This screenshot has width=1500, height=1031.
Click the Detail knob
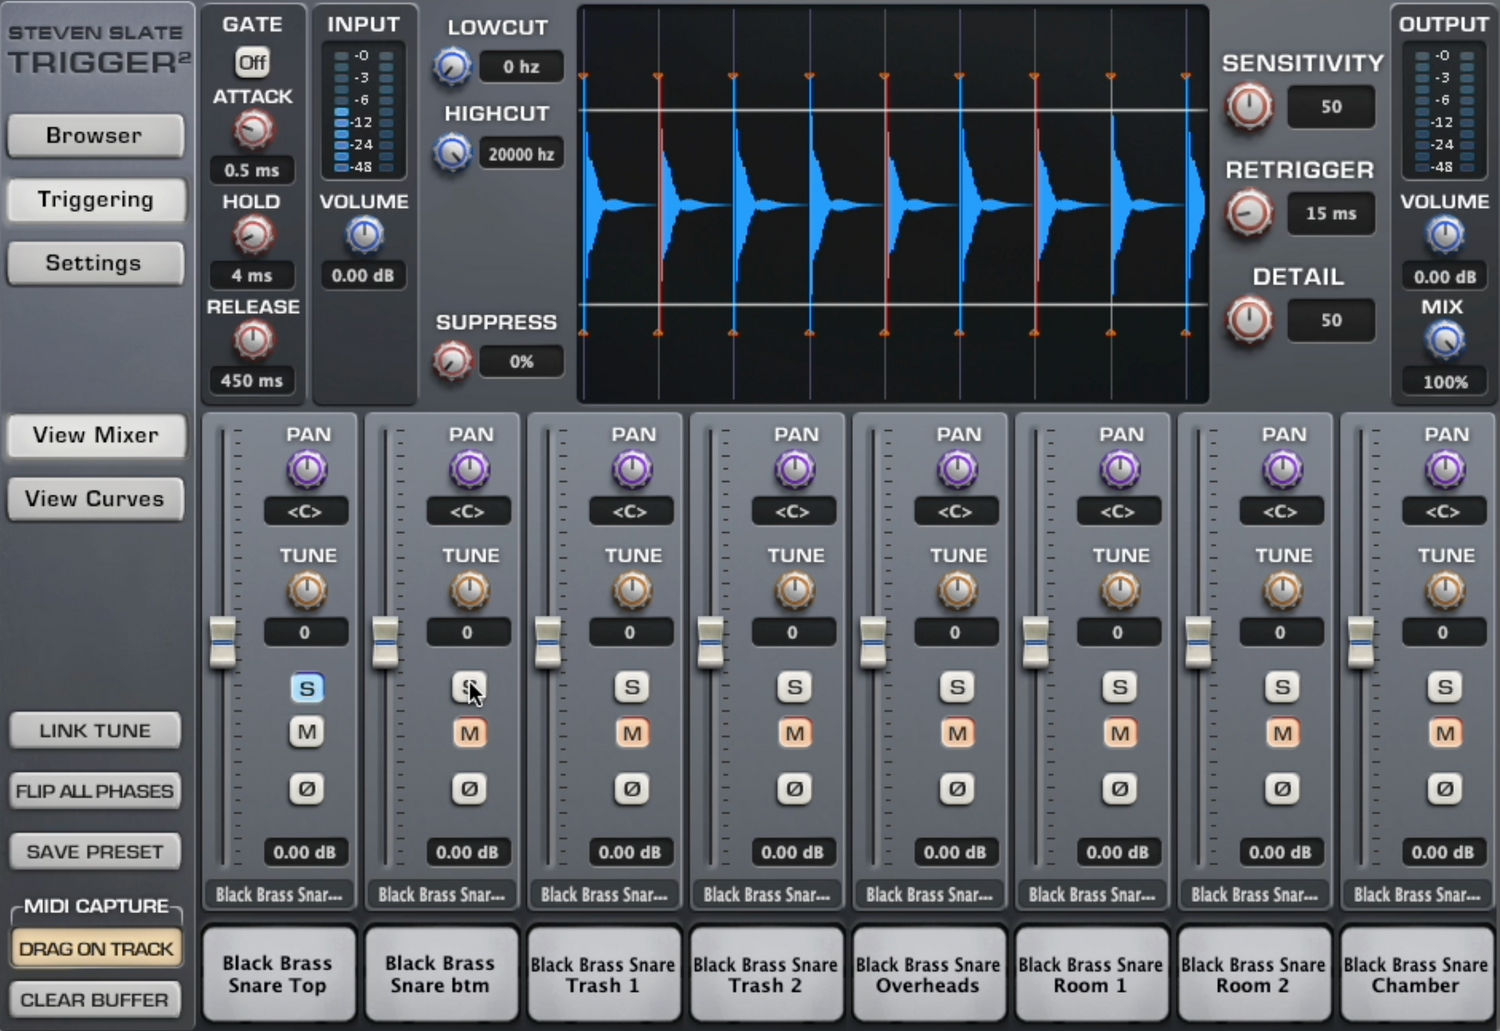pyautogui.click(x=1249, y=321)
